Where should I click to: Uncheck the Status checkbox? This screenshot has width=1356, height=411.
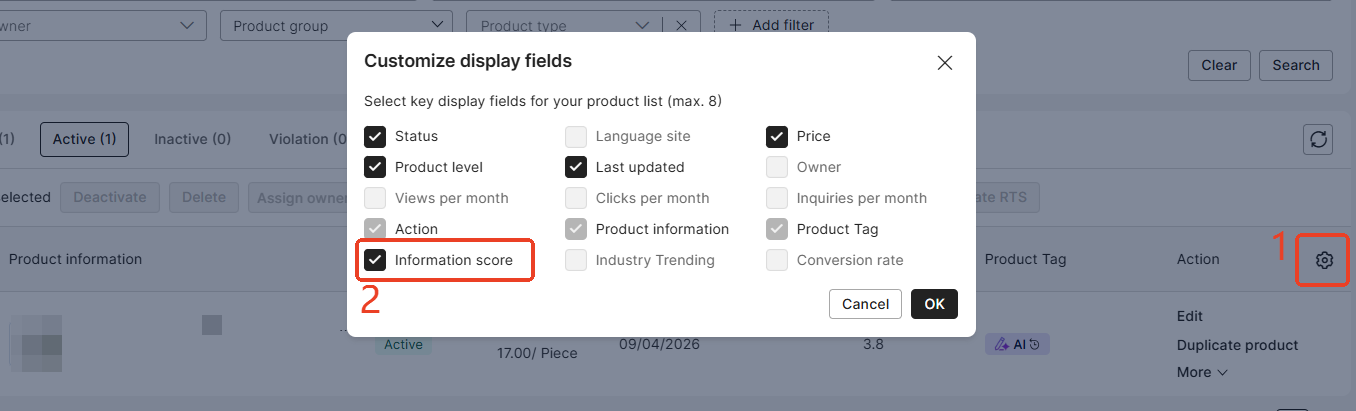(x=375, y=136)
